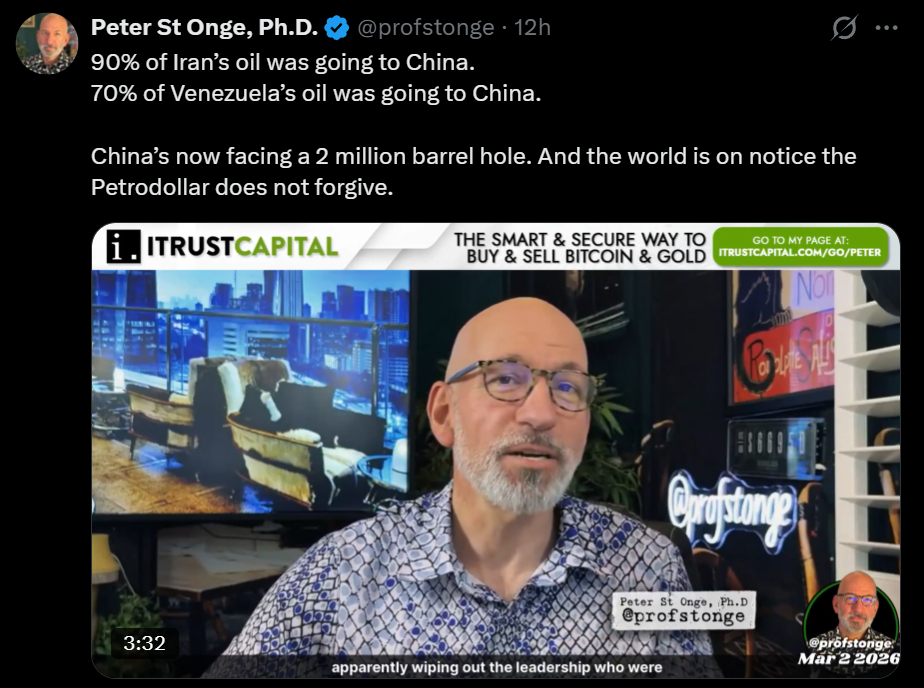Click the Peter St Onge name tag overlay
The image size is (924, 688).
point(684,610)
